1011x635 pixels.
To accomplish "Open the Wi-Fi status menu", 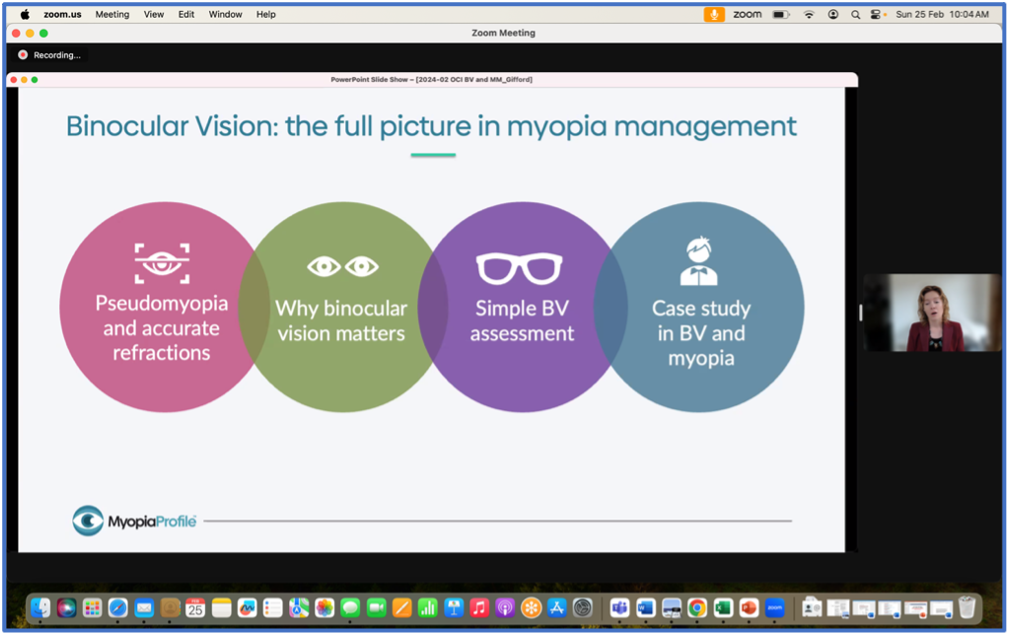I will [x=808, y=15].
